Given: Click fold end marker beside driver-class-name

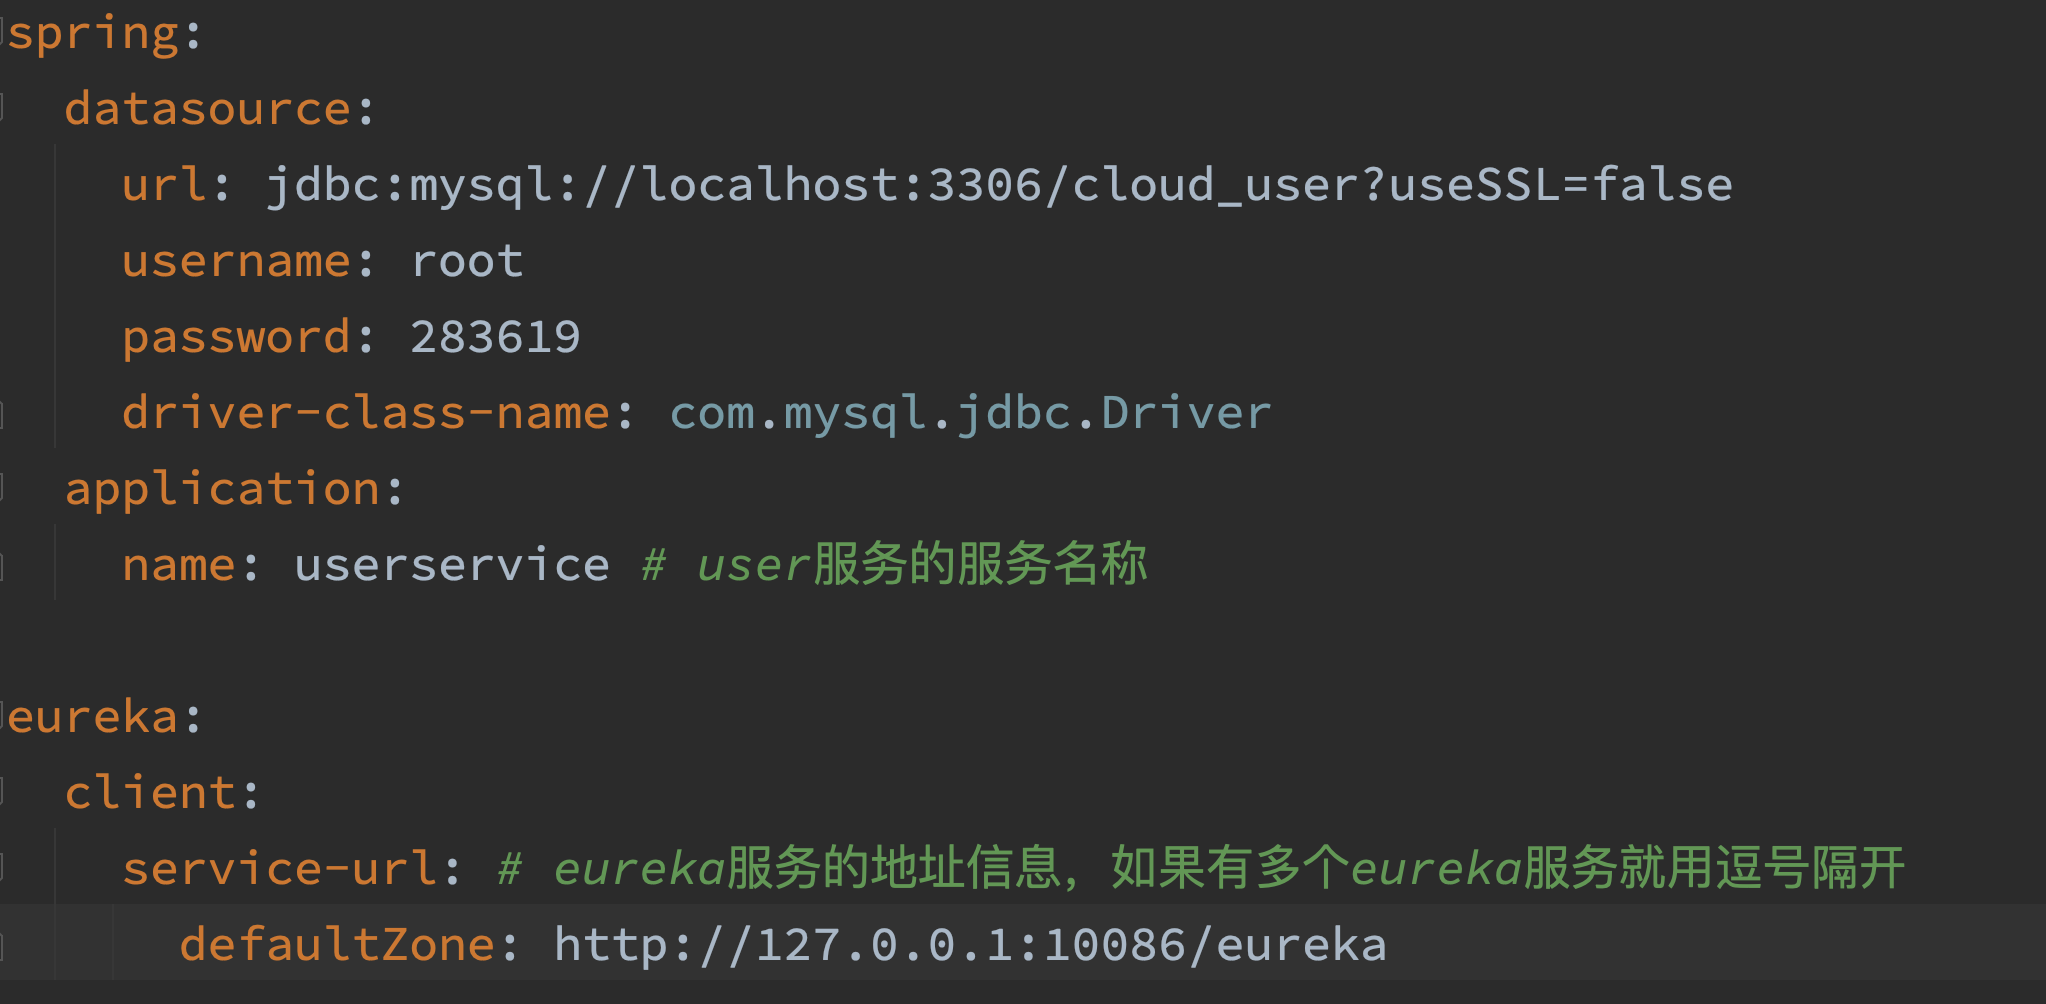Looking at the screenshot, I should click(x=4, y=413).
